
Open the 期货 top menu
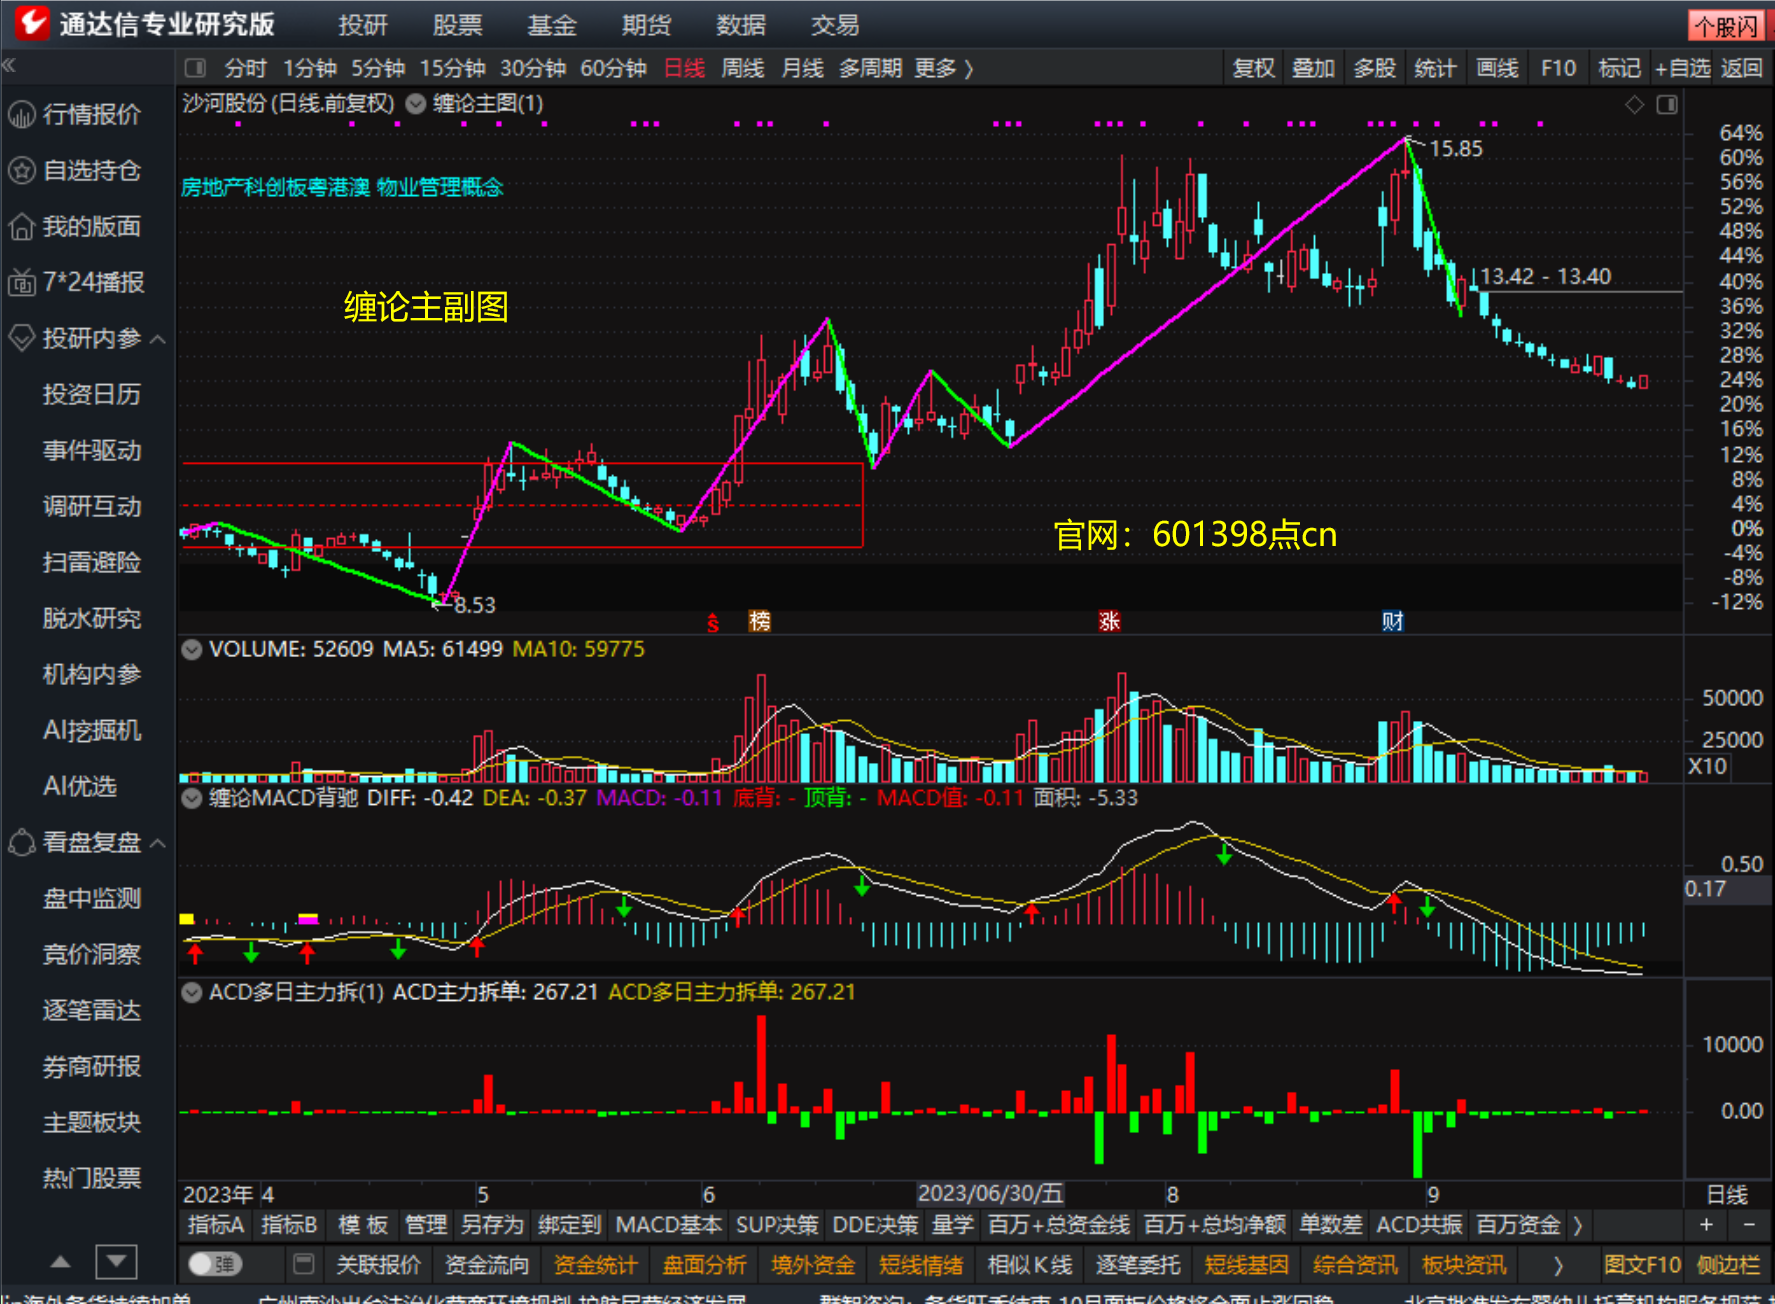click(x=646, y=25)
